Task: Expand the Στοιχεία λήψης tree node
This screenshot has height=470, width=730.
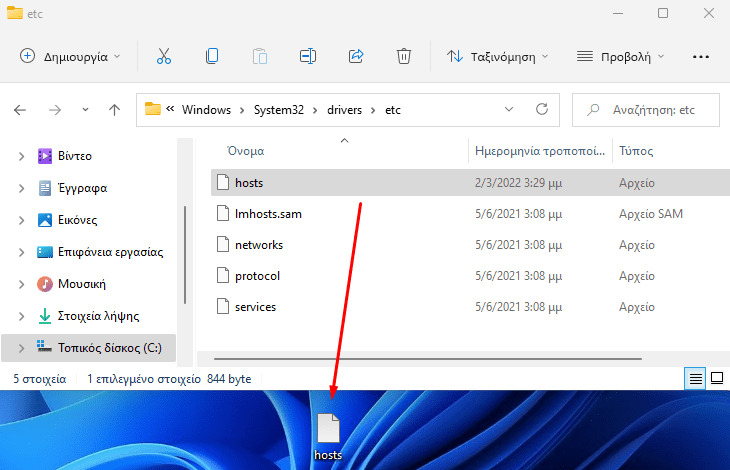Action: 21,316
